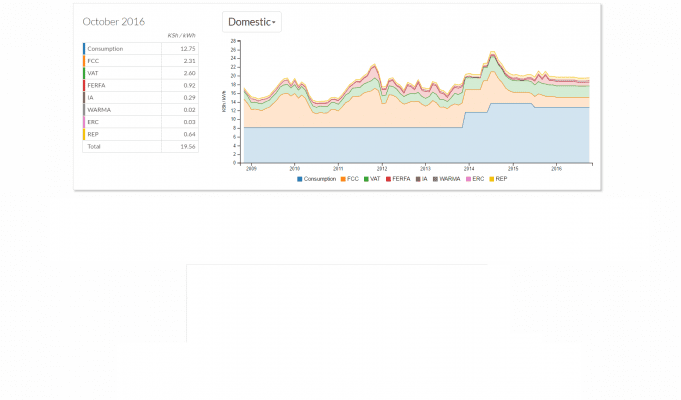Click the IA table row
Screen dimensions: 681x400
[x=140, y=97]
